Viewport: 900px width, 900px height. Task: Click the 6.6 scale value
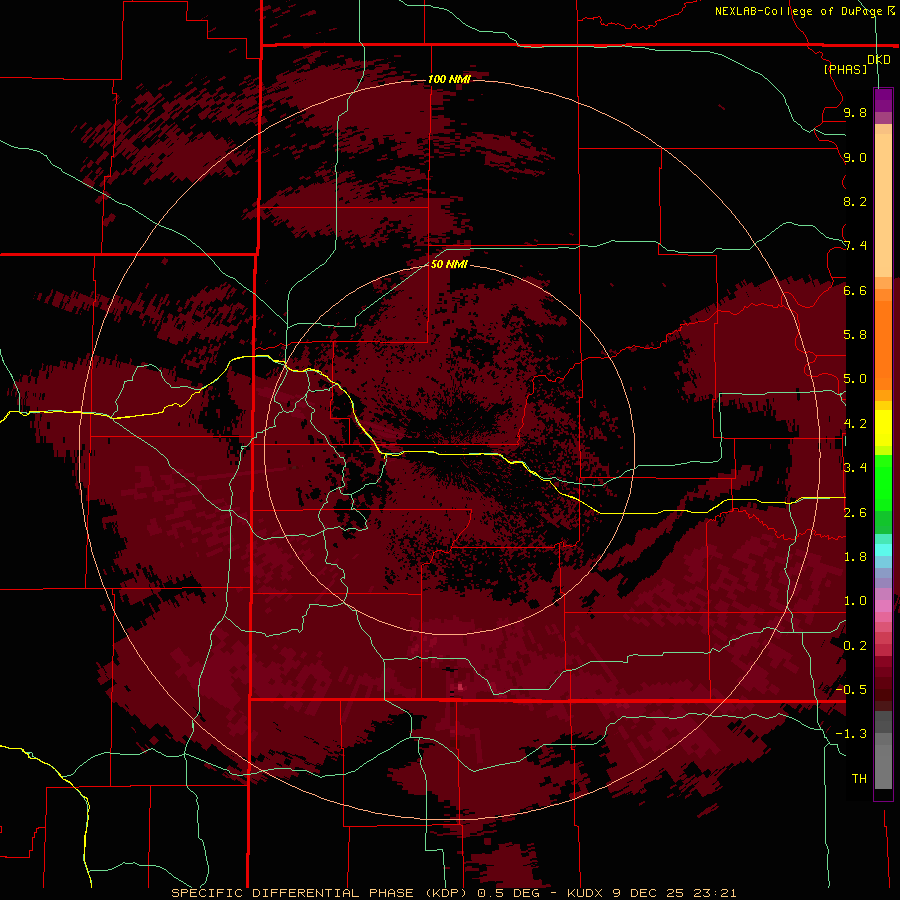pyautogui.click(x=855, y=290)
